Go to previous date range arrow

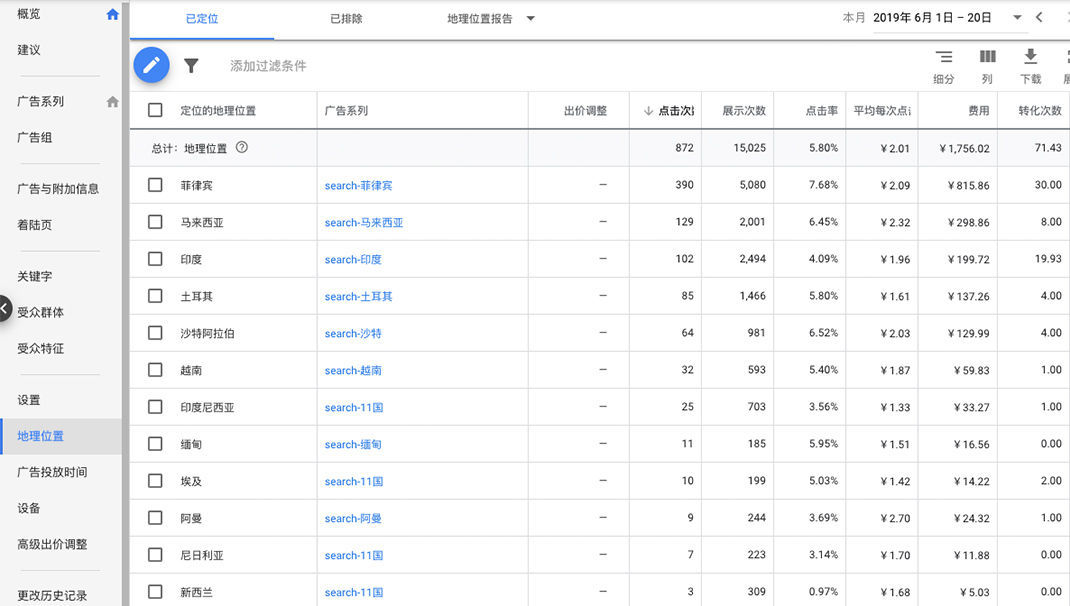(1039, 18)
